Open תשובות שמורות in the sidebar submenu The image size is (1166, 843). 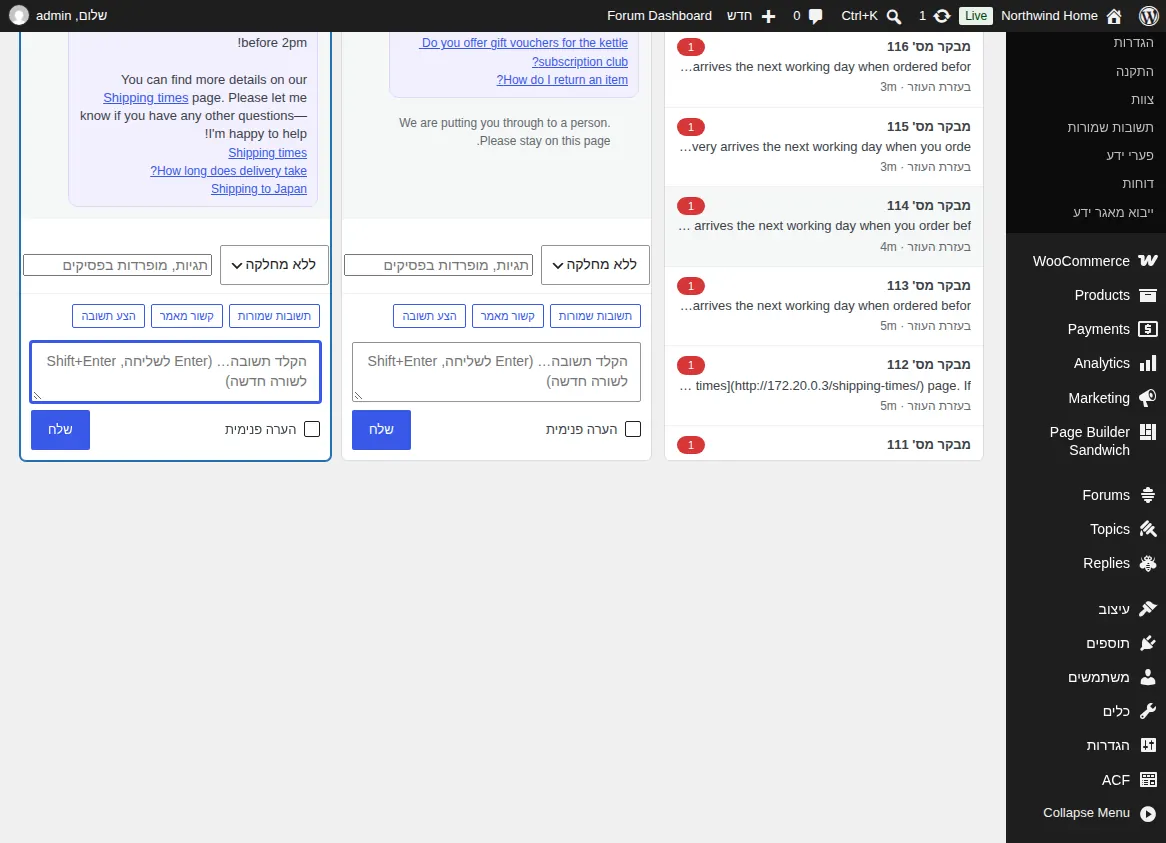[1110, 127]
